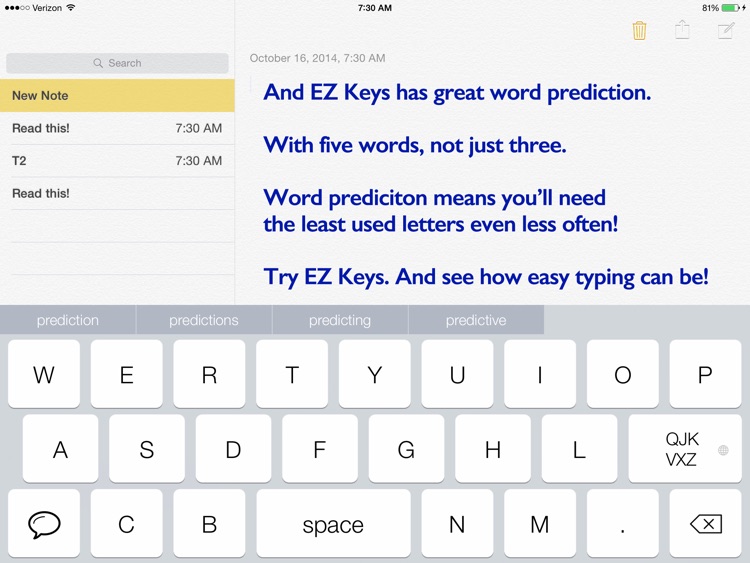
Task: Tap the 7:30 AM clock in status bar
Action: tap(375, 8)
